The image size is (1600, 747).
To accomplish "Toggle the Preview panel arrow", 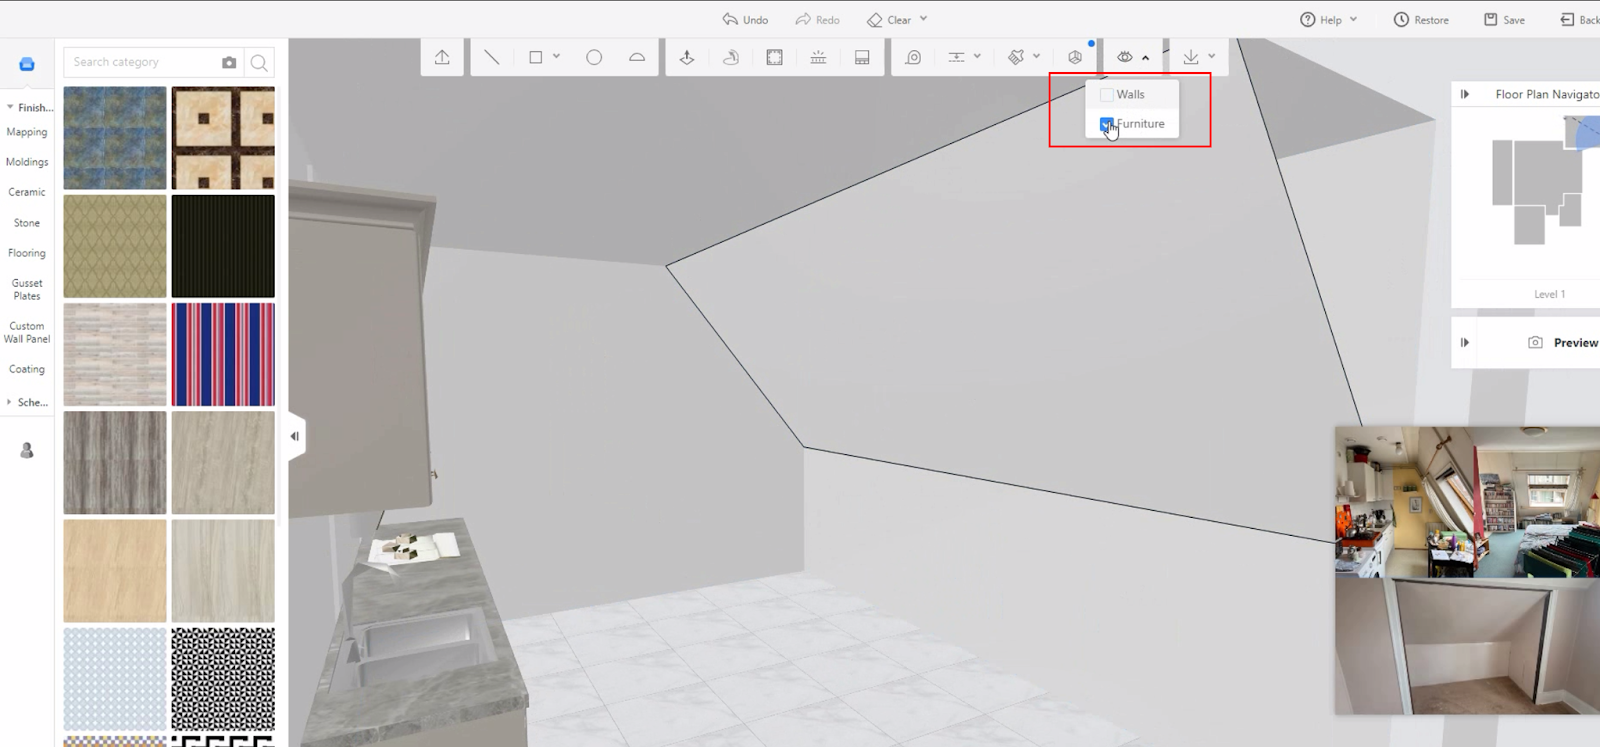I will (1465, 343).
